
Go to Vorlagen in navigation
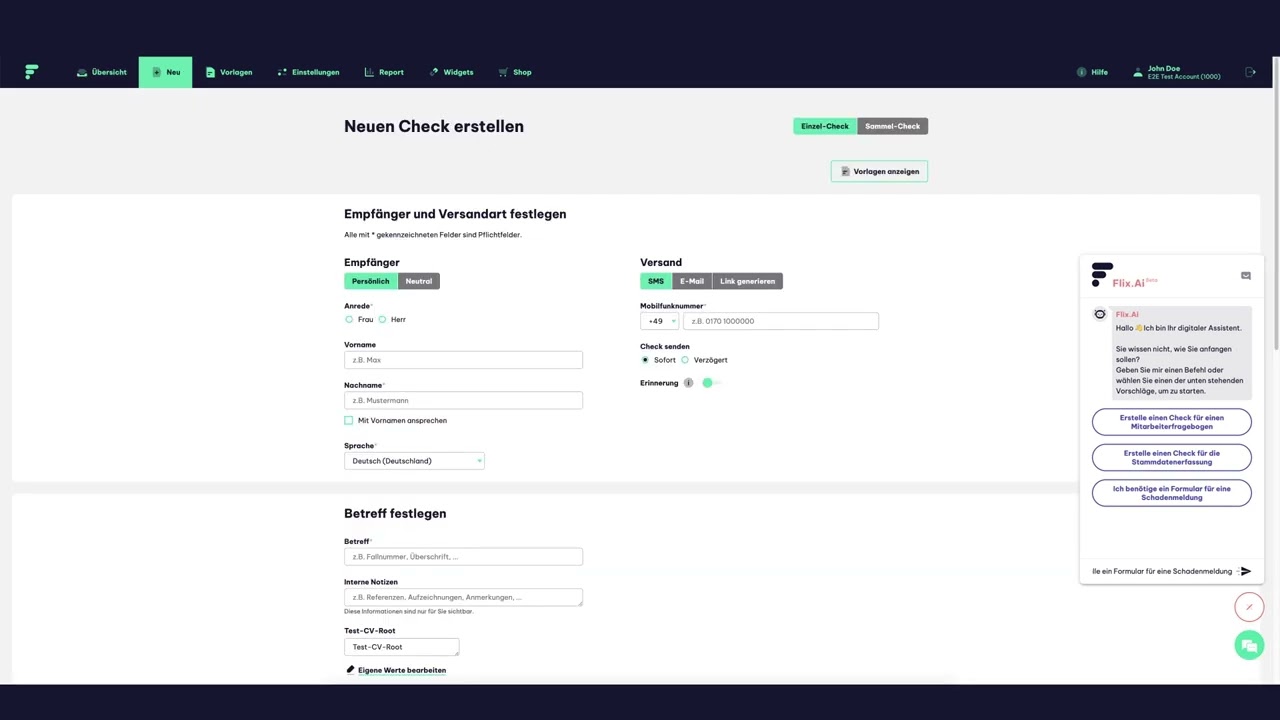point(229,72)
